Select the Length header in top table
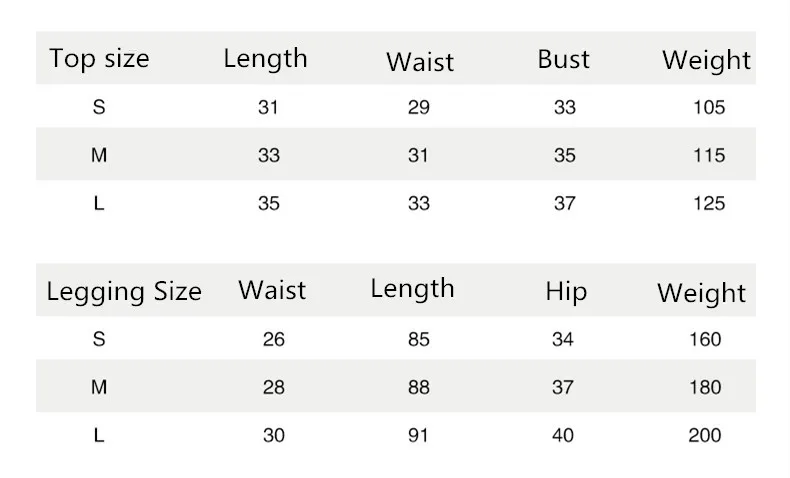This screenshot has width=790, height=478. pos(266,59)
